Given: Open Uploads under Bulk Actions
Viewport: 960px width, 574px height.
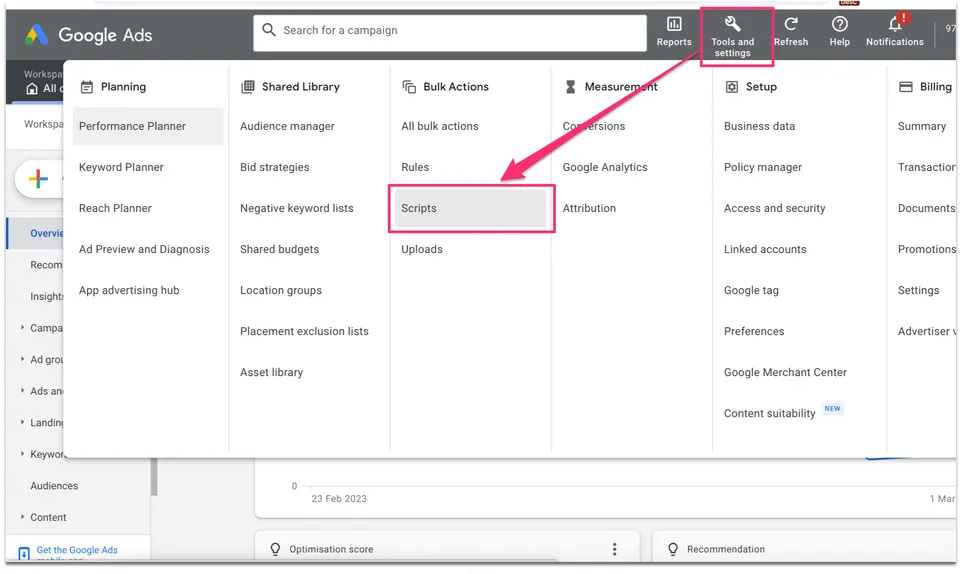Looking at the screenshot, I should point(422,249).
